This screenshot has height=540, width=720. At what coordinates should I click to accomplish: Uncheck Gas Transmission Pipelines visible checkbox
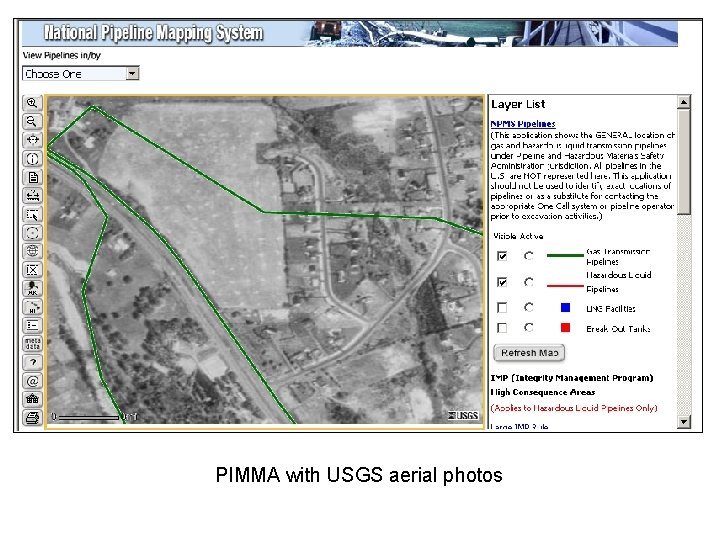502,256
